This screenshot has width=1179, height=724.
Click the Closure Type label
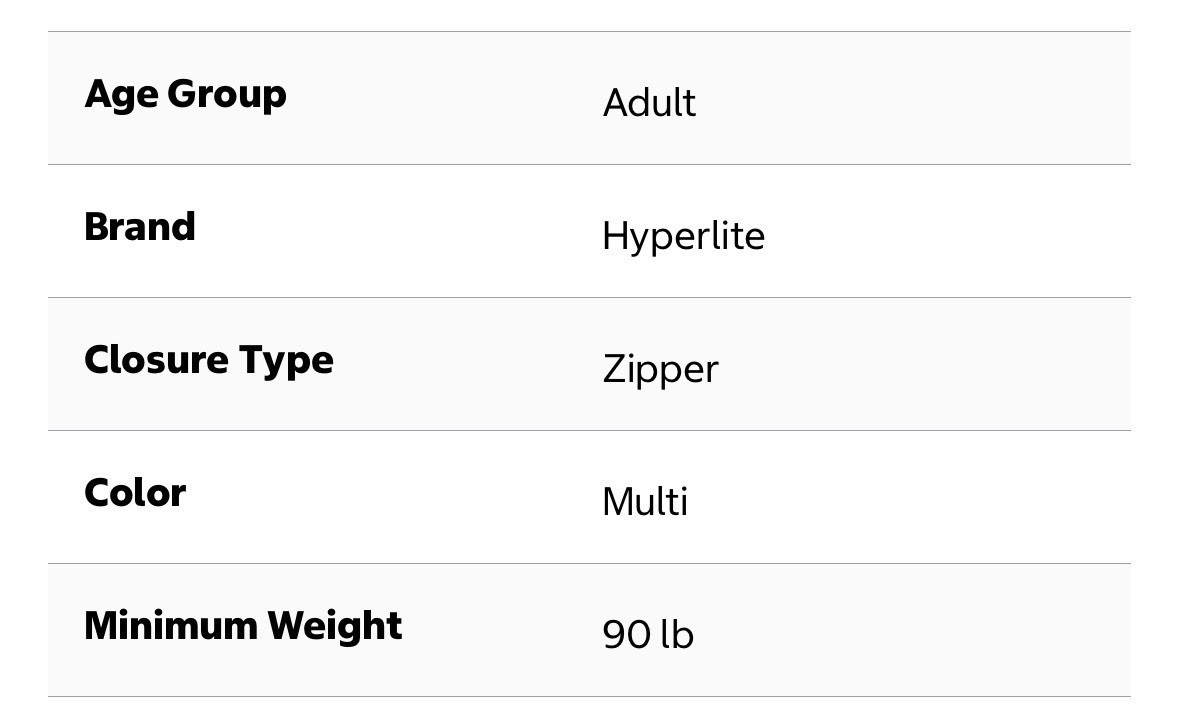pos(208,361)
